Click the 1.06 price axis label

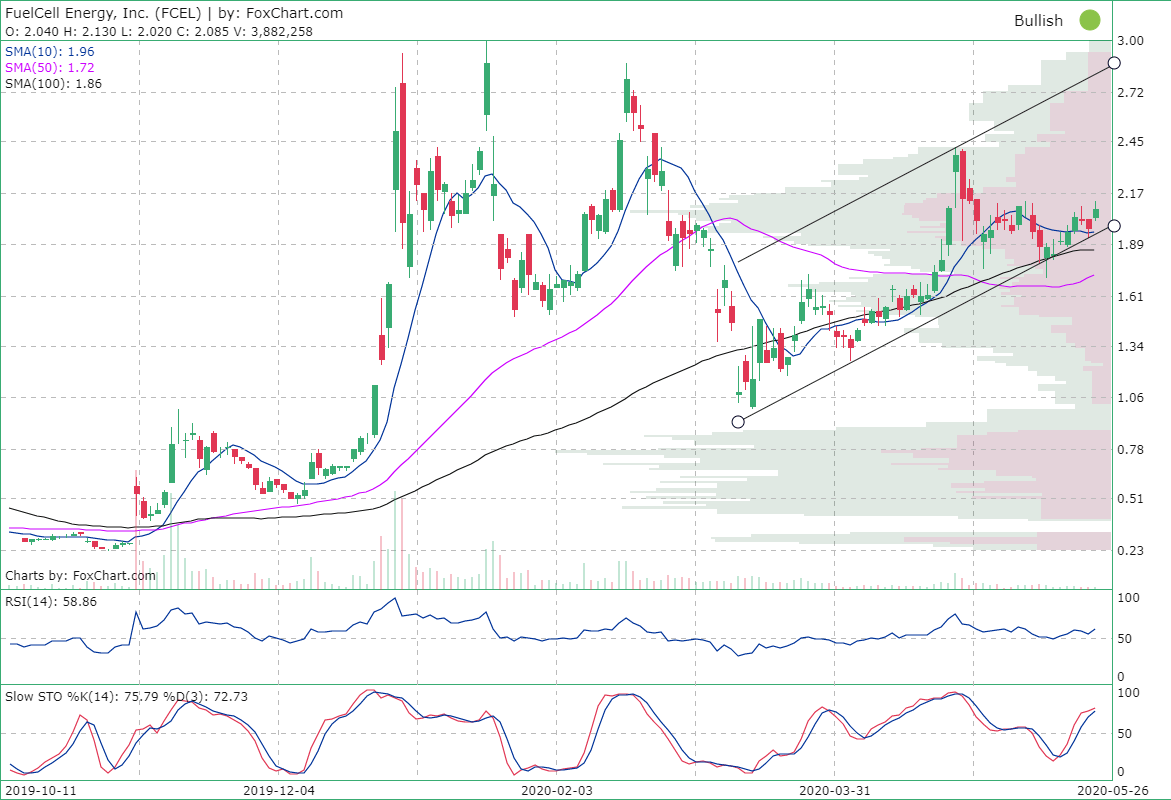tap(1130, 397)
